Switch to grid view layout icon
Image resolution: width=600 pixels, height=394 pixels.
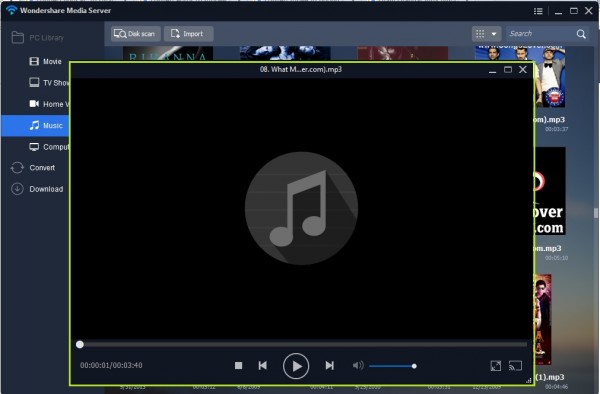(480, 34)
